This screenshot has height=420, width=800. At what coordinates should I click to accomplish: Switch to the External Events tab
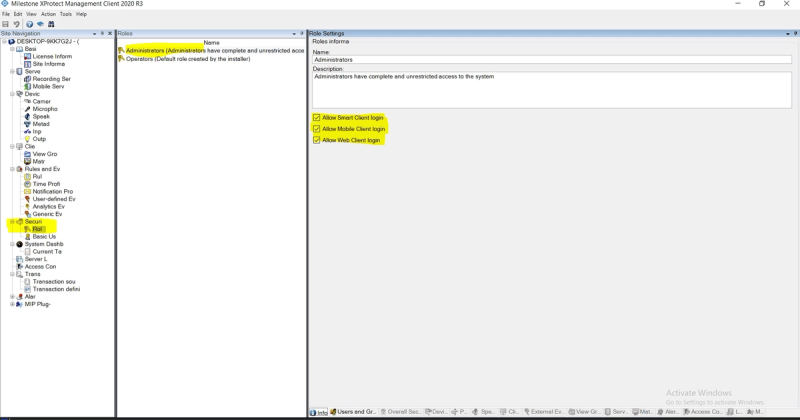pos(544,412)
